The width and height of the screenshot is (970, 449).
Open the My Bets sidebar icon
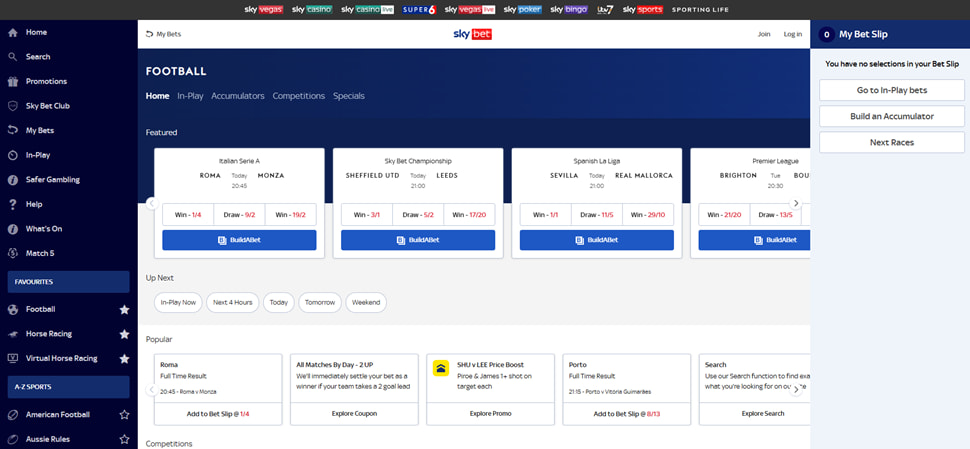coord(12,130)
